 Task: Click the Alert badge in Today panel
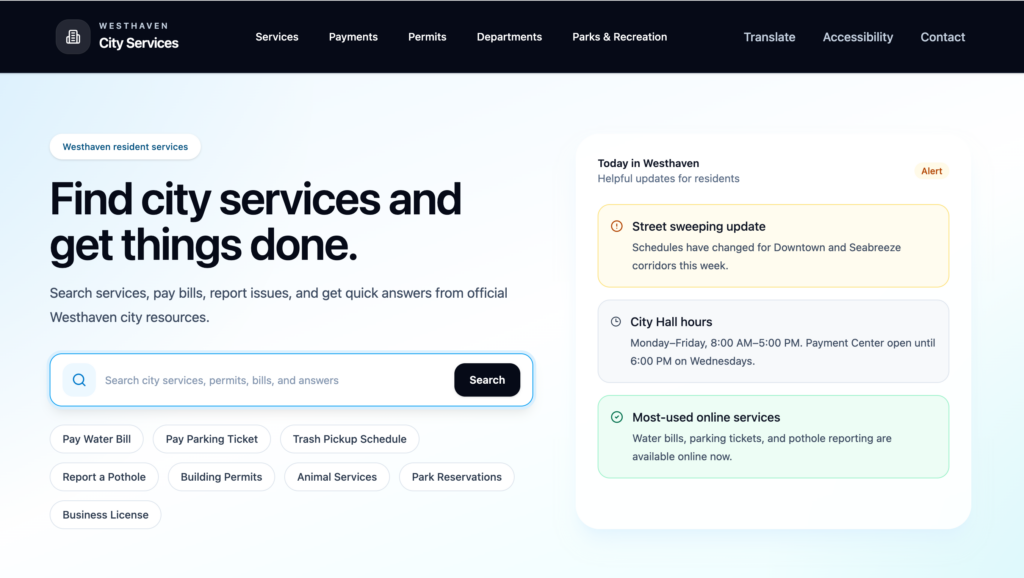(931, 171)
